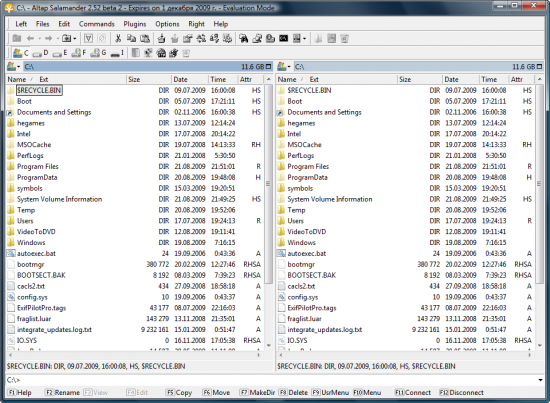Click left panel horizontal scroll right arrow

tap(259, 355)
